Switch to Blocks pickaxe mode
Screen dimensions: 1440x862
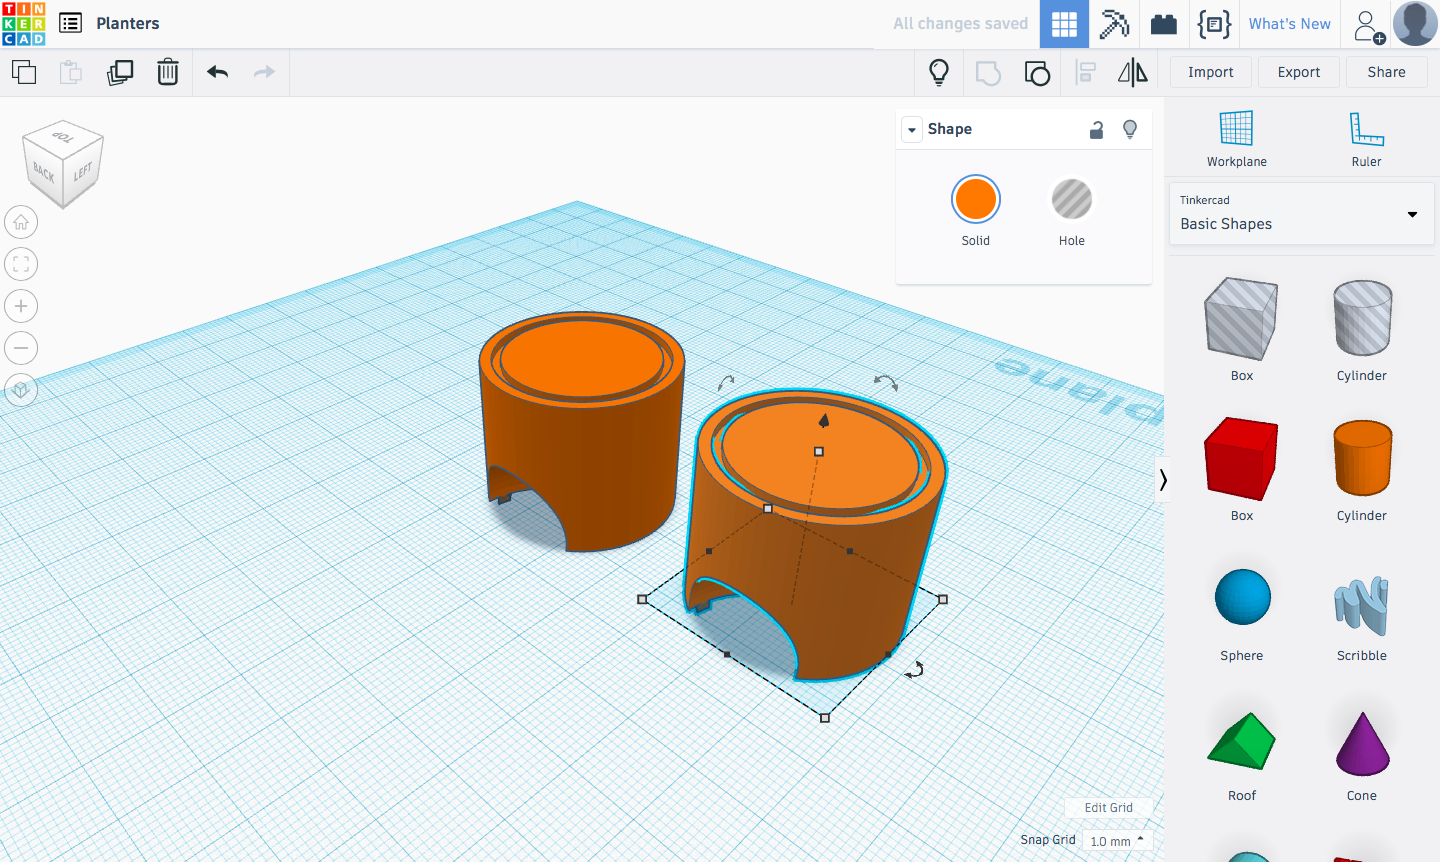(1114, 24)
